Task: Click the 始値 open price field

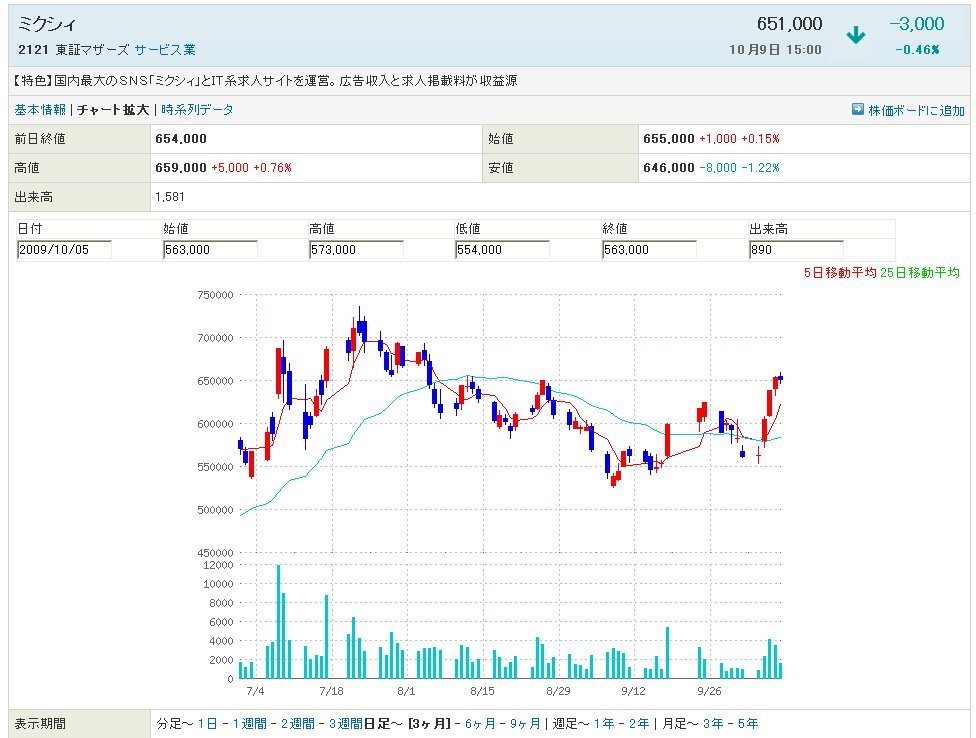Action: [210, 250]
